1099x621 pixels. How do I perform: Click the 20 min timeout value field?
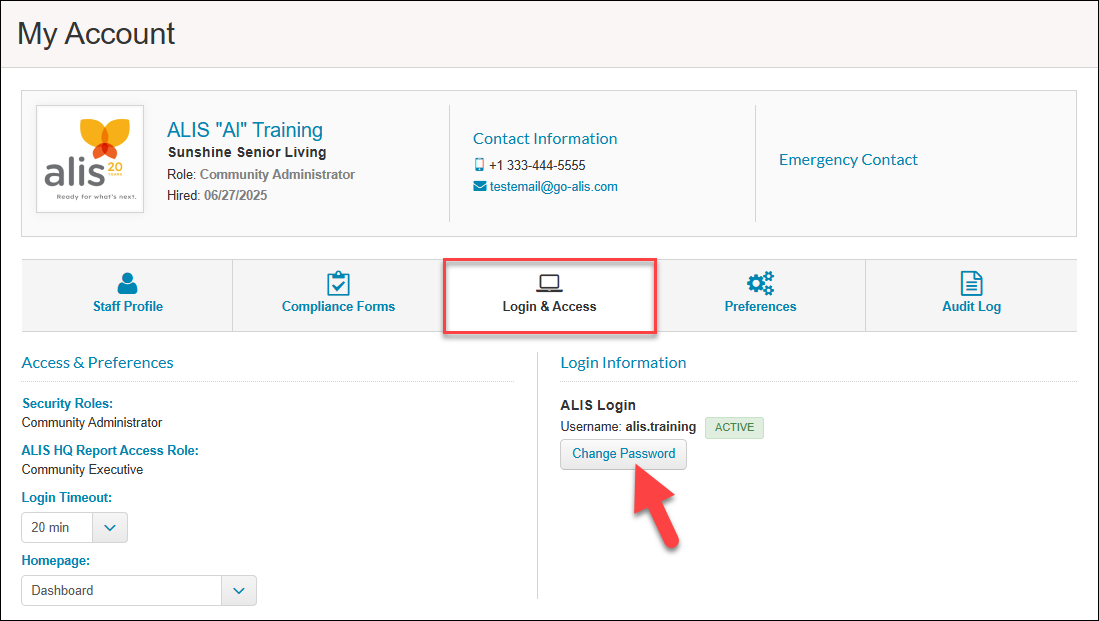click(57, 528)
